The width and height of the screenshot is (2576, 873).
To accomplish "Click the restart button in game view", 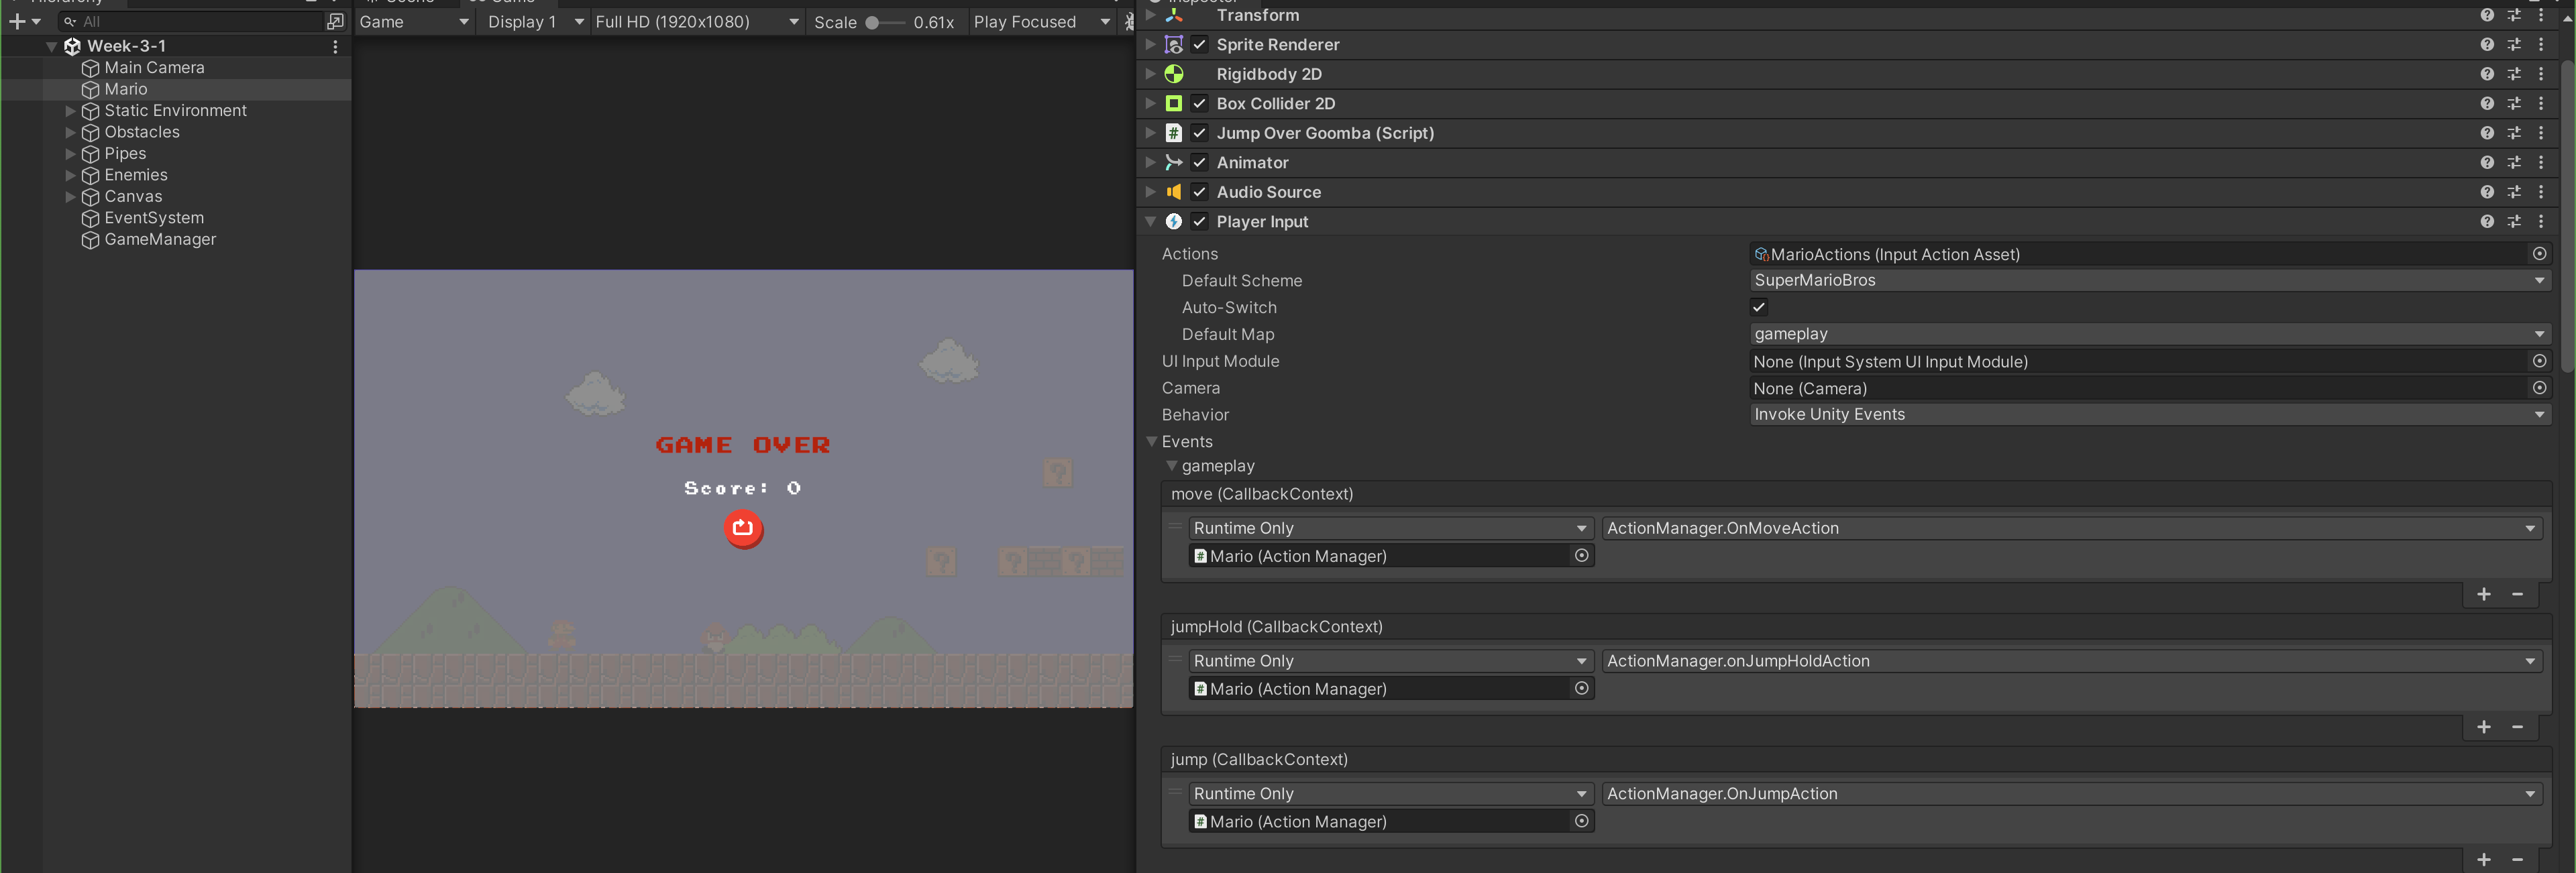I will click(743, 528).
